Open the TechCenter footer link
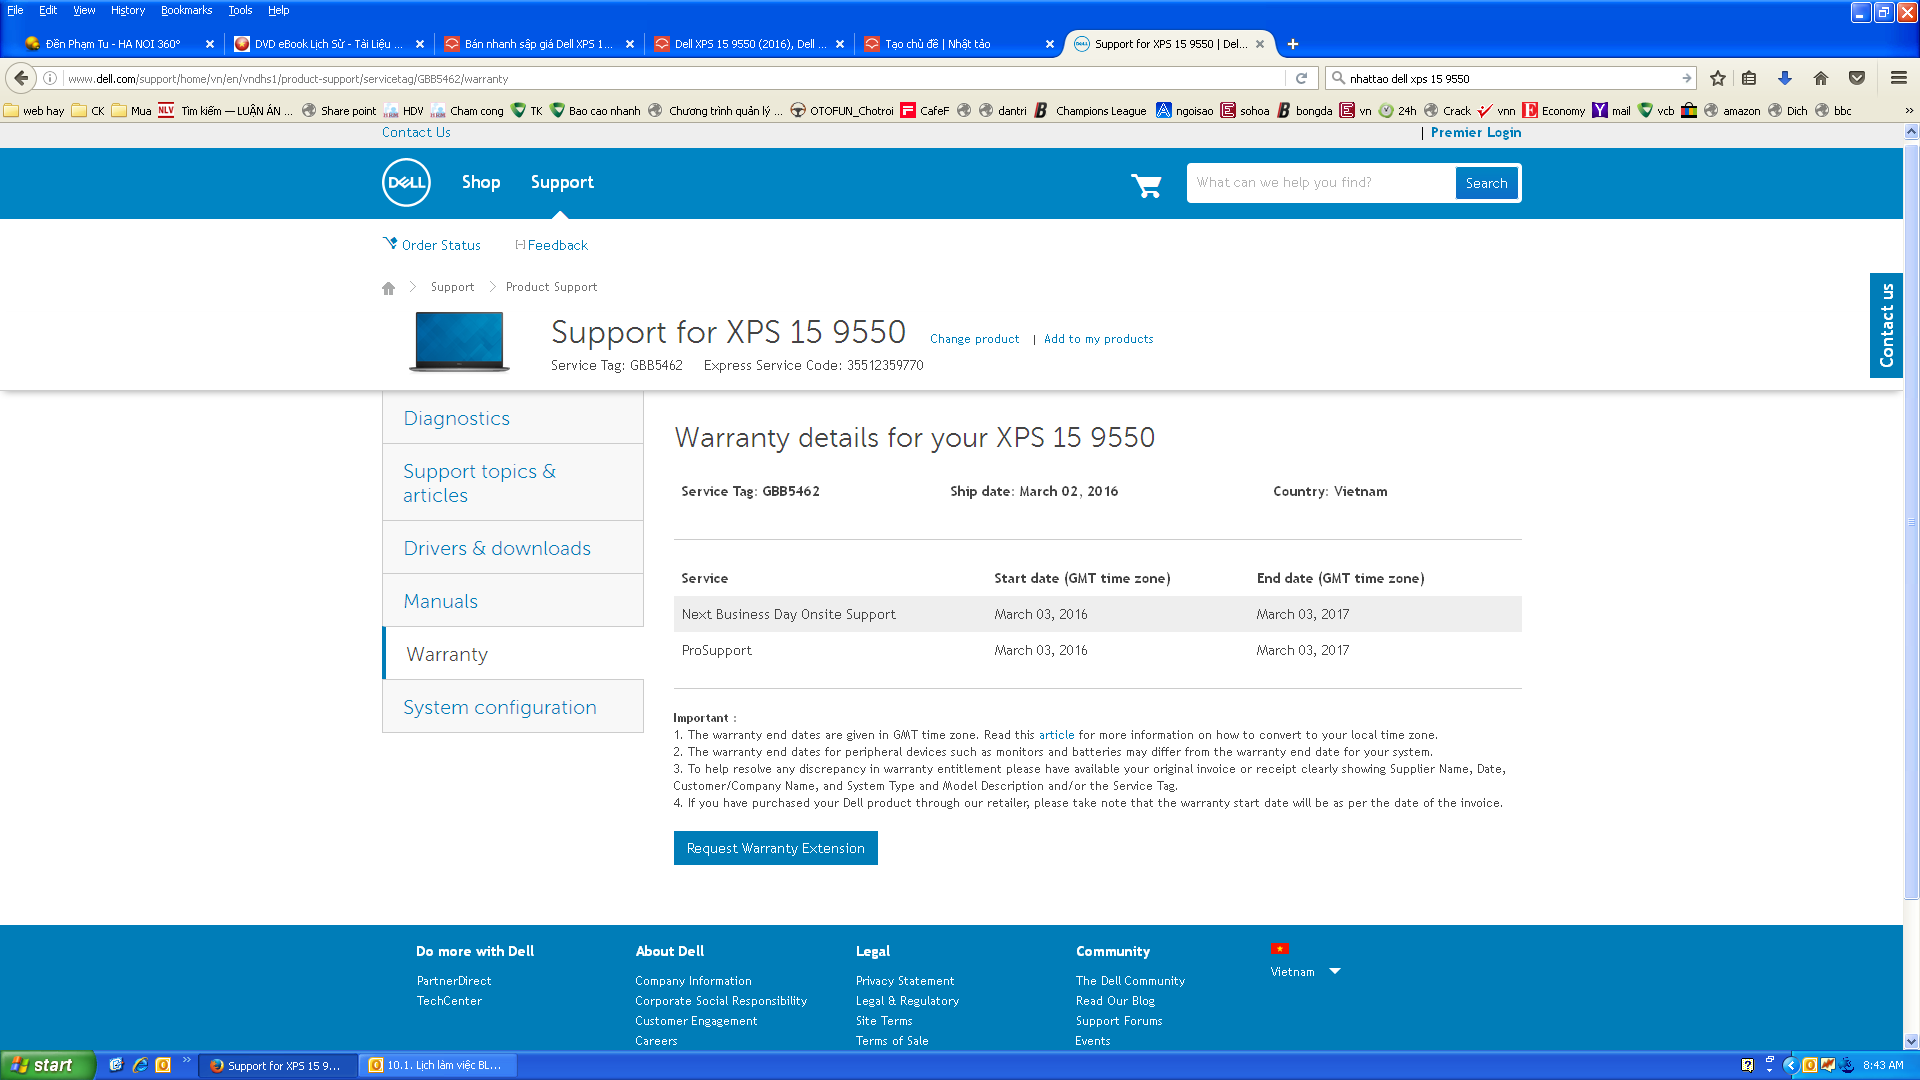The width and height of the screenshot is (1920, 1080). click(449, 1001)
